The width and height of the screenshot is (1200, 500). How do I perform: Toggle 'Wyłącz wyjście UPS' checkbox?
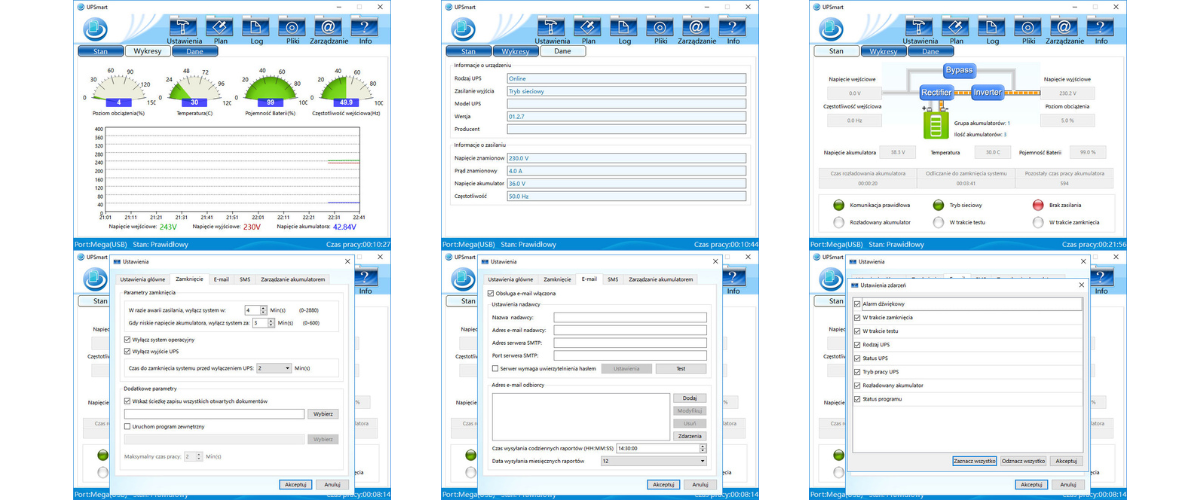pos(127,352)
